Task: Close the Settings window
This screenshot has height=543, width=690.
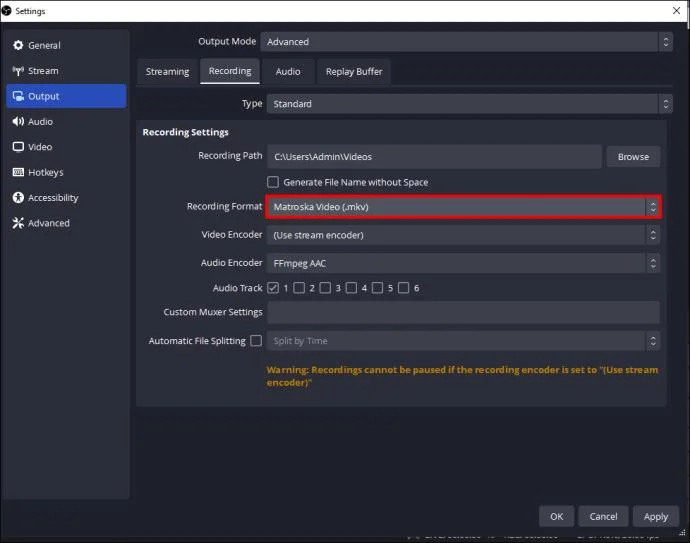Action: point(676,11)
